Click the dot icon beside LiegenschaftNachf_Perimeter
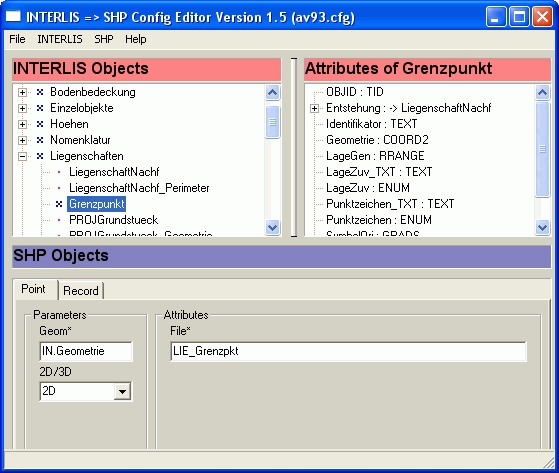This screenshot has height=473, width=559. (59, 188)
